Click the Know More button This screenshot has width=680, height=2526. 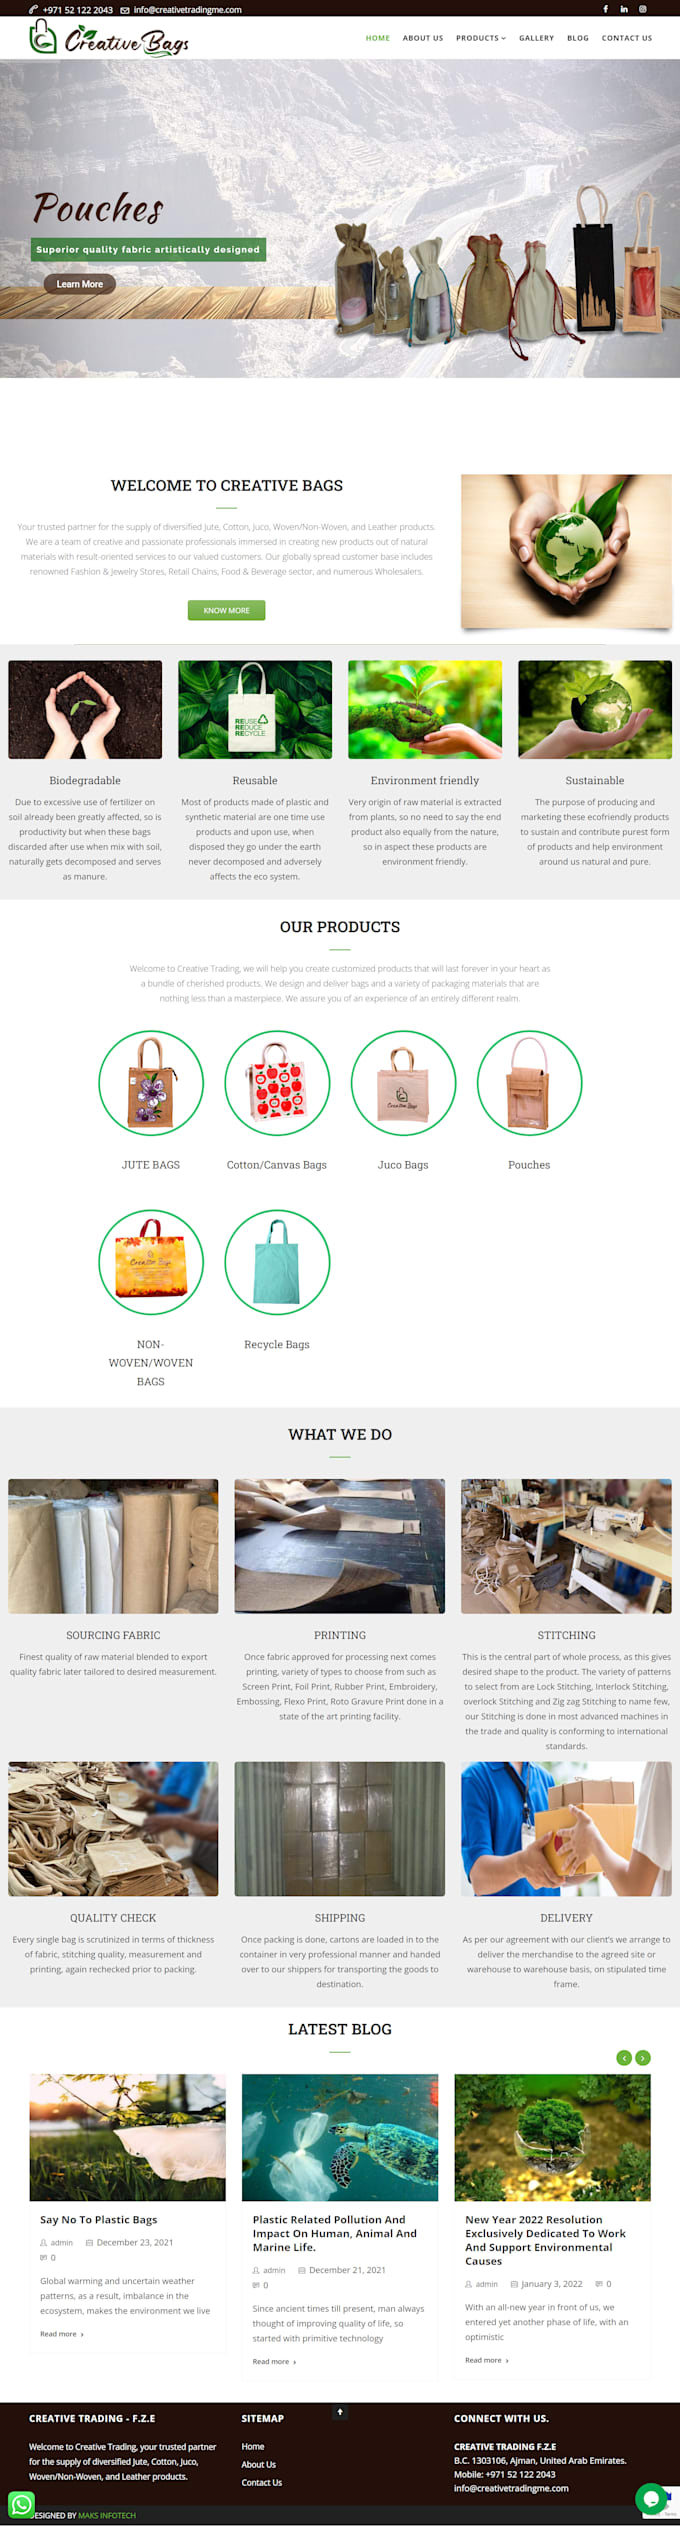(x=227, y=610)
